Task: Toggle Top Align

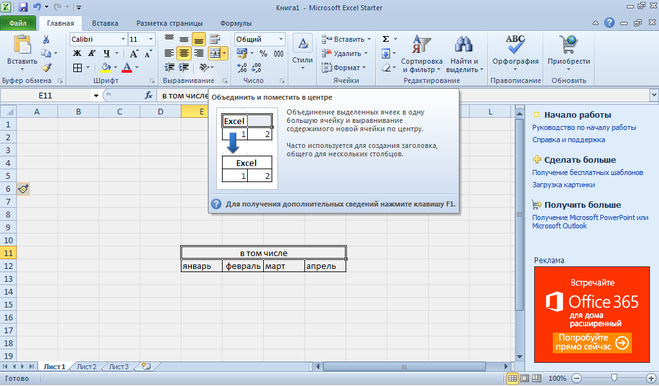Action: pos(169,39)
